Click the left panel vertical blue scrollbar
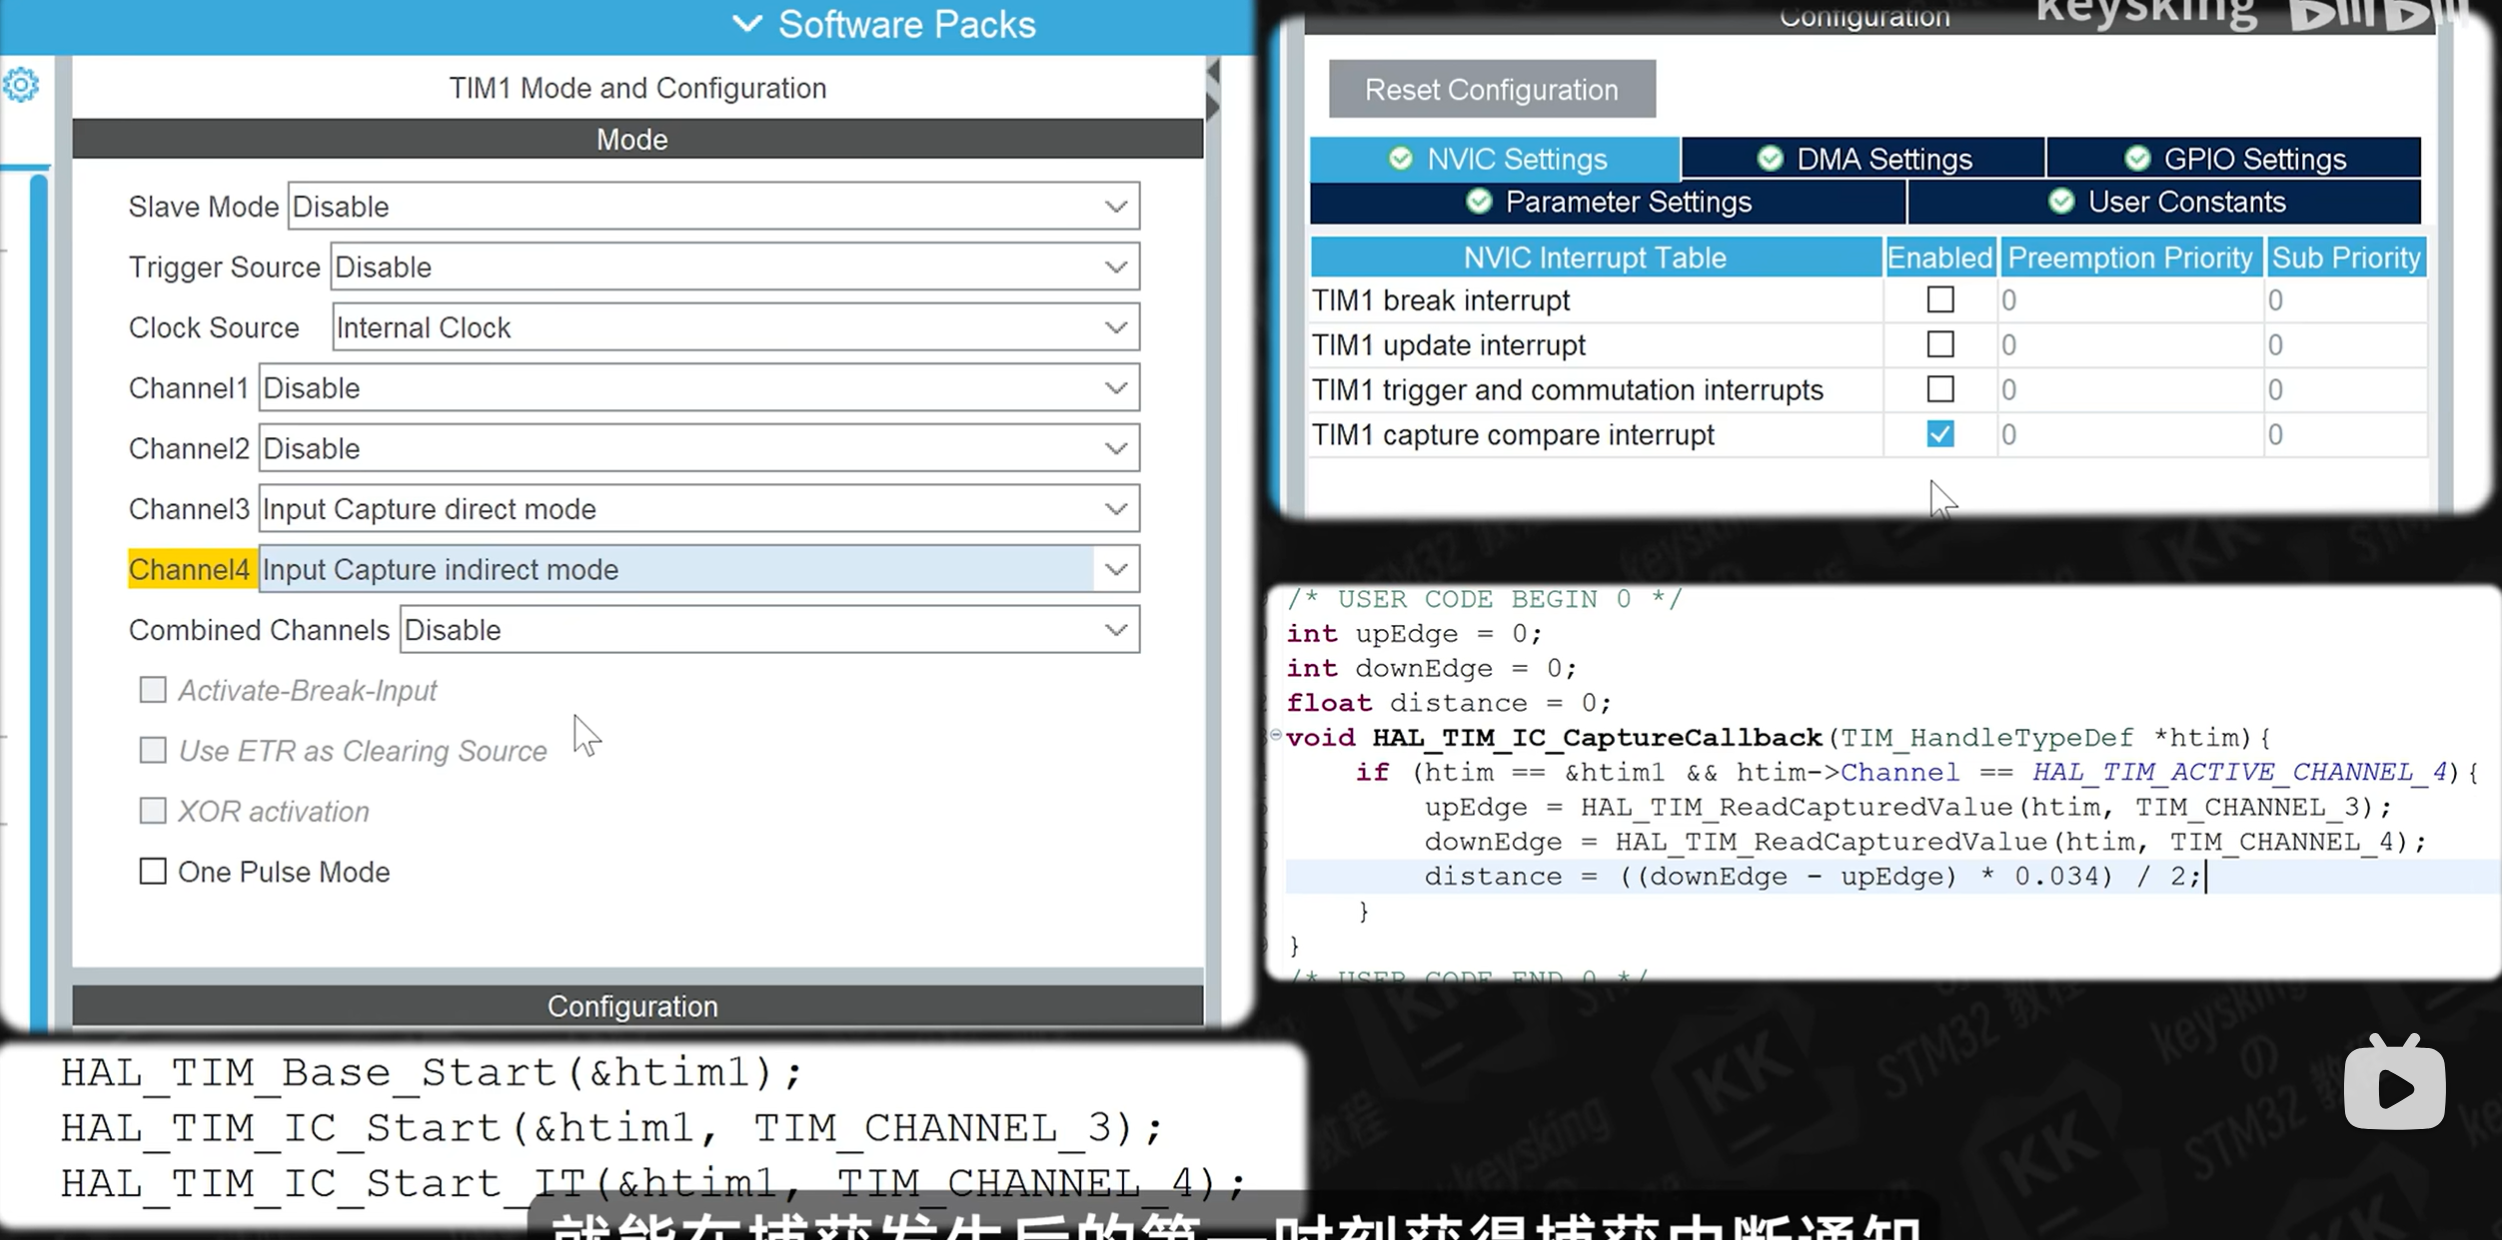The image size is (2502, 1240). [39, 600]
